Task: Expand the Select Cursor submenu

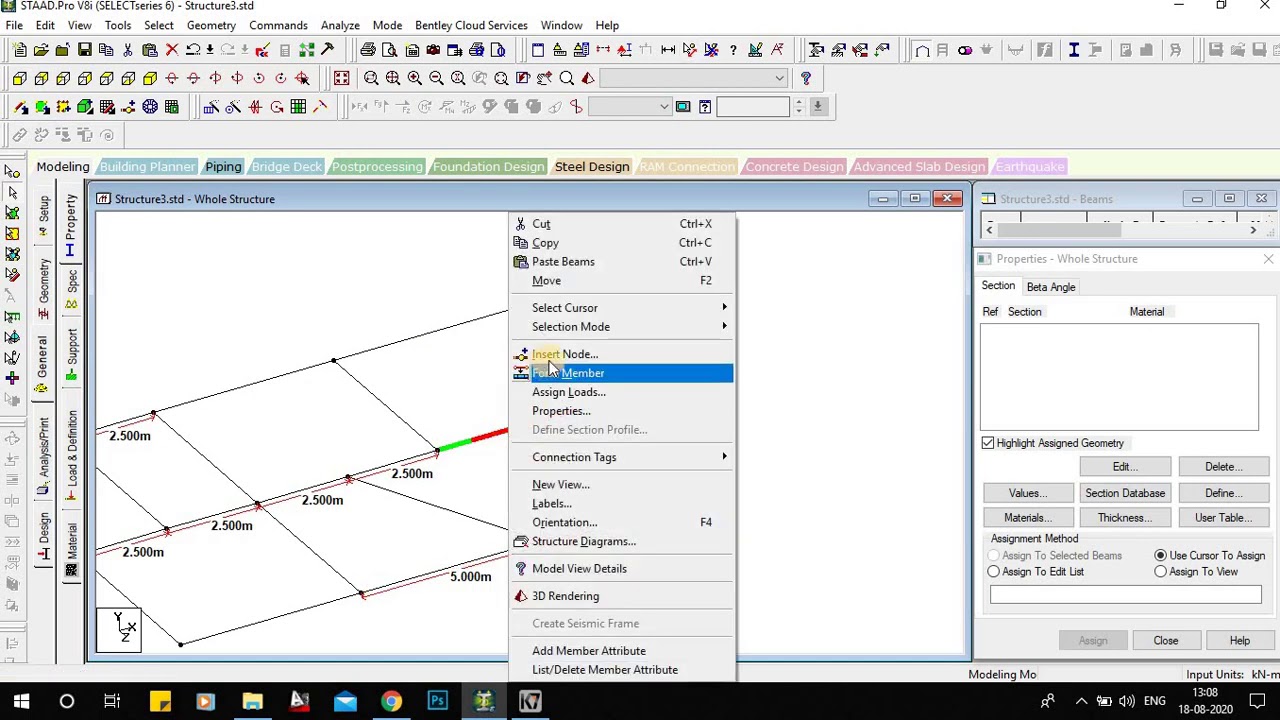Action: click(x=622, y=308)
